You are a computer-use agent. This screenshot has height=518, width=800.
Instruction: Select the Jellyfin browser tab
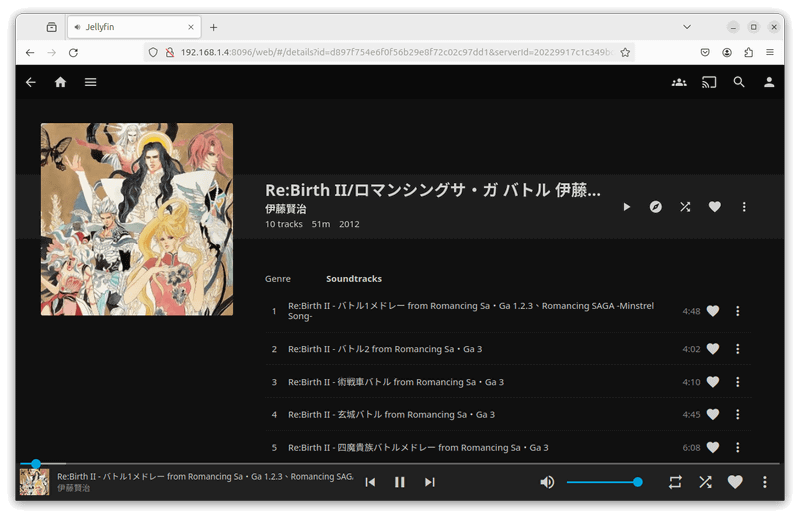pos(134,27)
